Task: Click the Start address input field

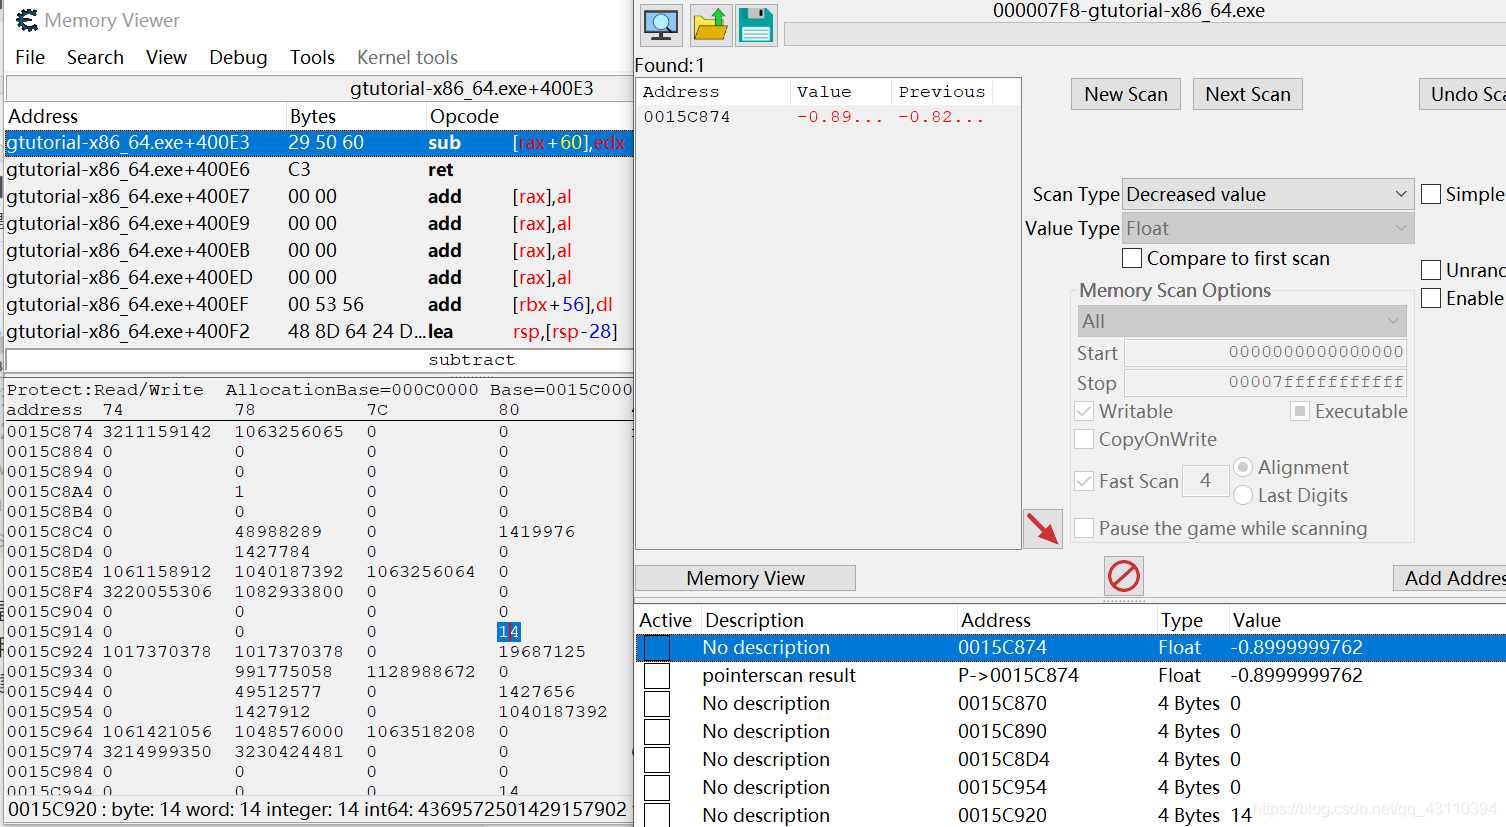Action: click(x=1265, y=352)
